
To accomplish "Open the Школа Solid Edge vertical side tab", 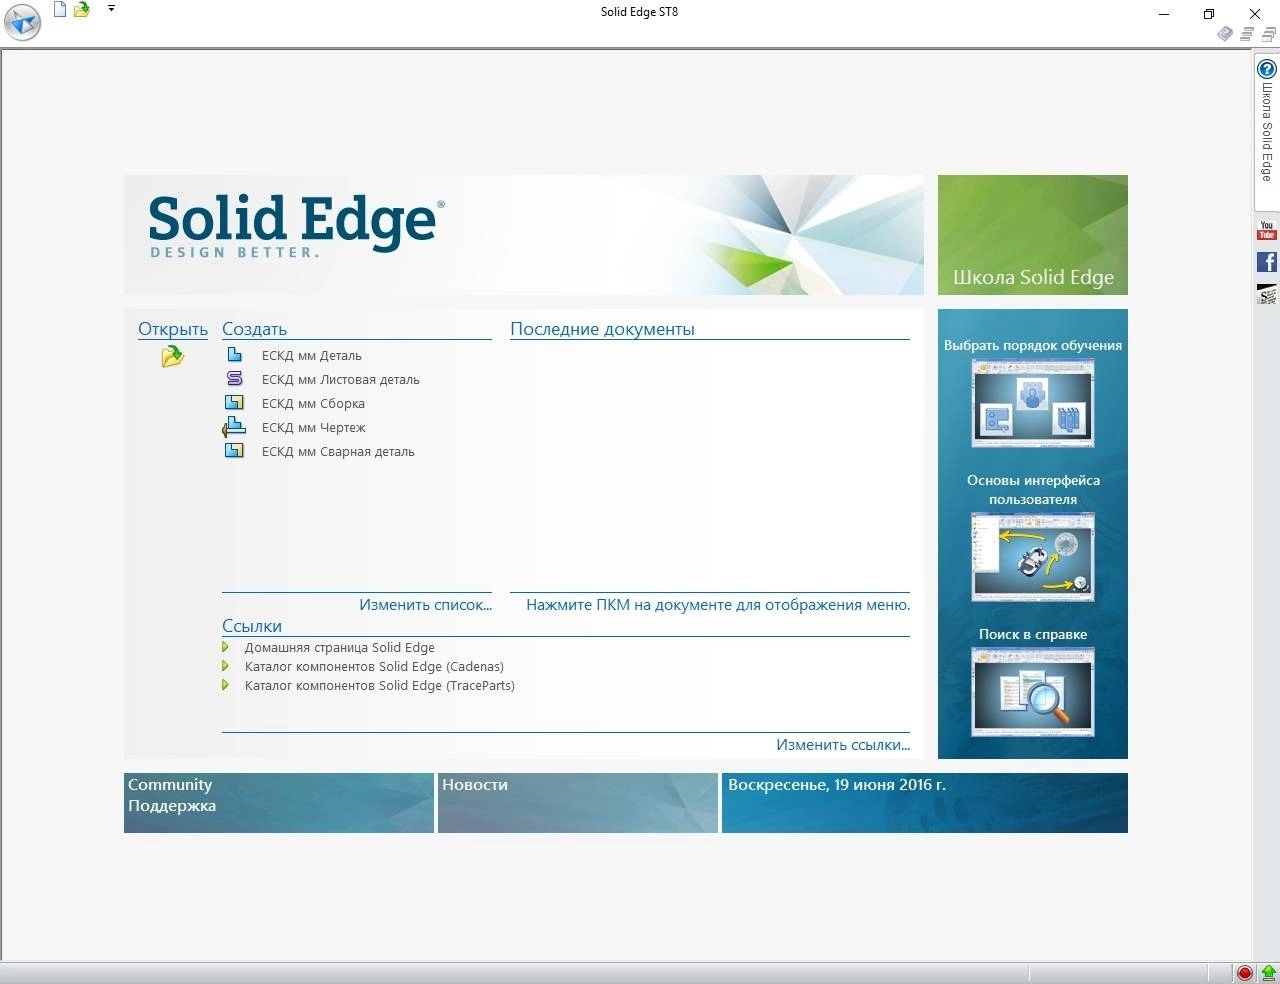I will tap(1267, 132).
